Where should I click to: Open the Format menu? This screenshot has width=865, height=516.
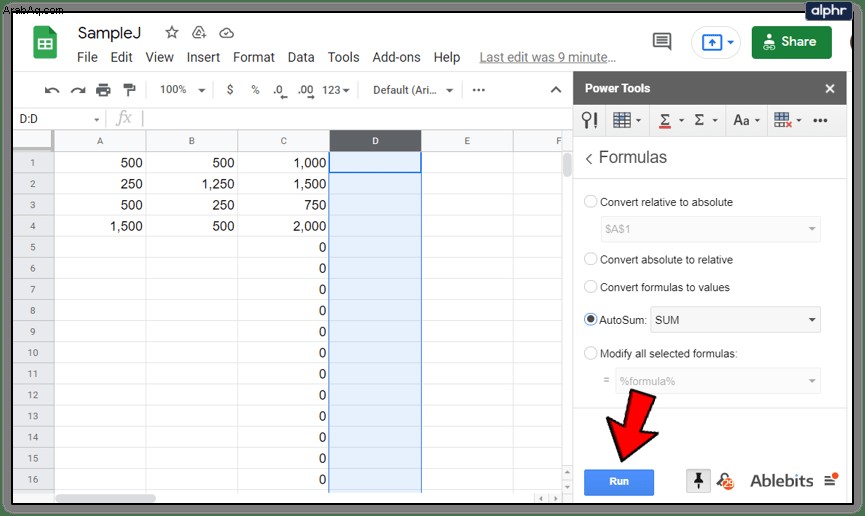click(254, 57)
